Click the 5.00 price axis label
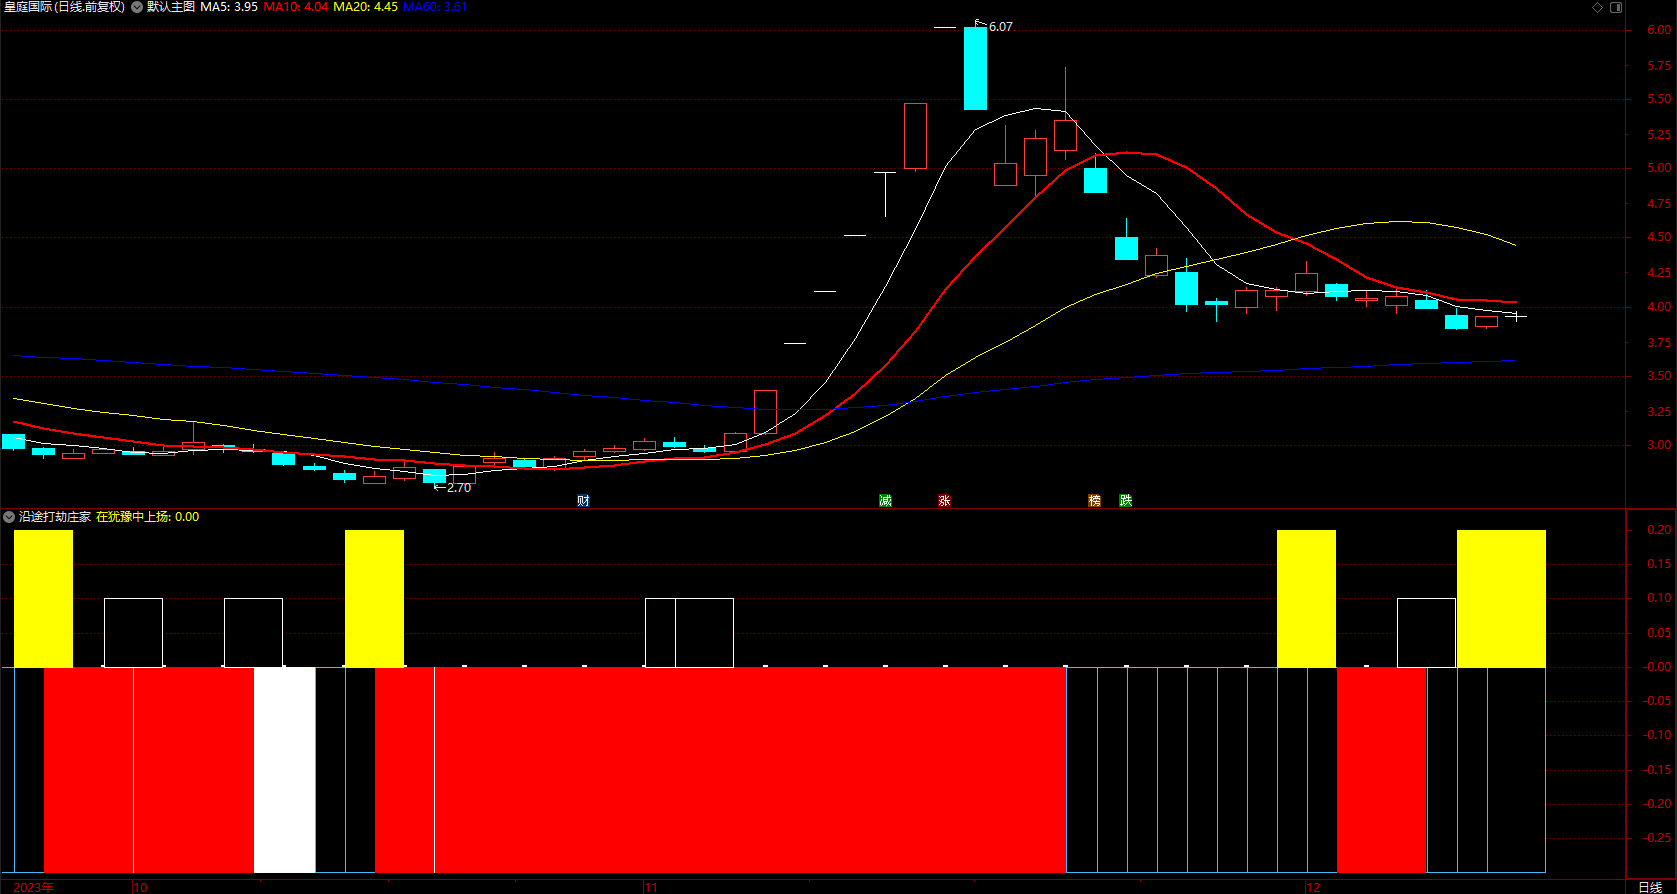1677x894 pixels. [x=1659, y=168]
